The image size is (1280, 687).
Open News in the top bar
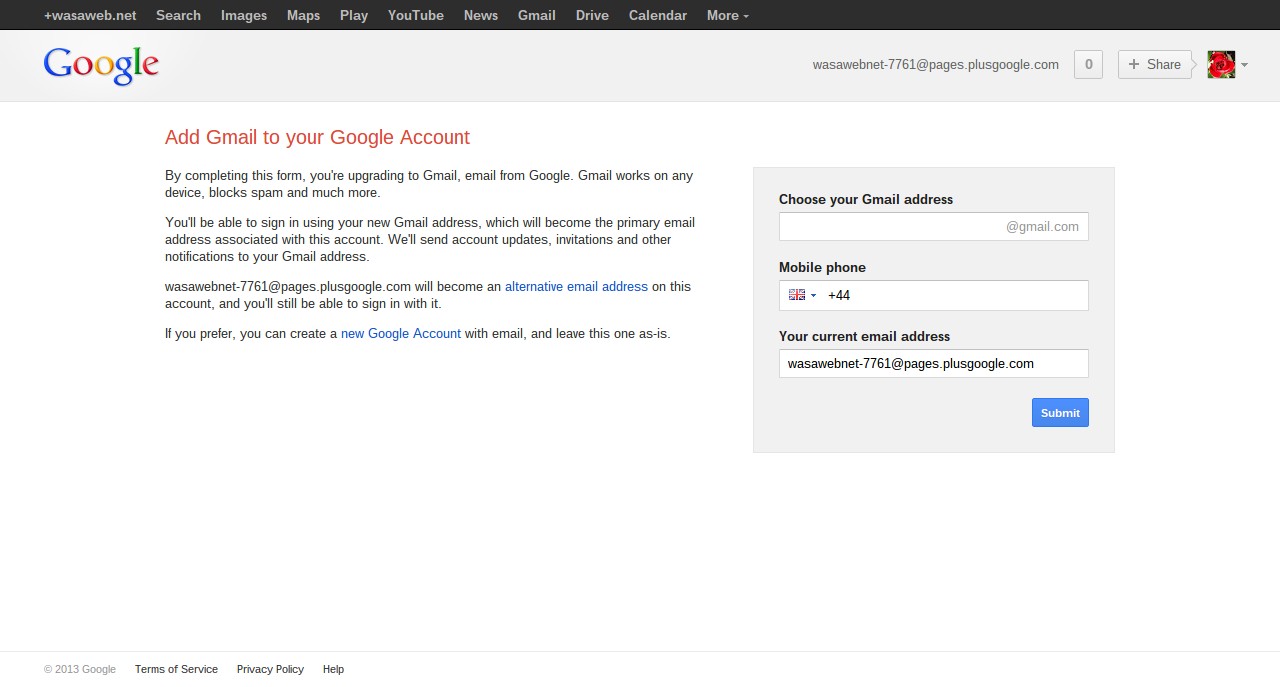coord(481,15)
